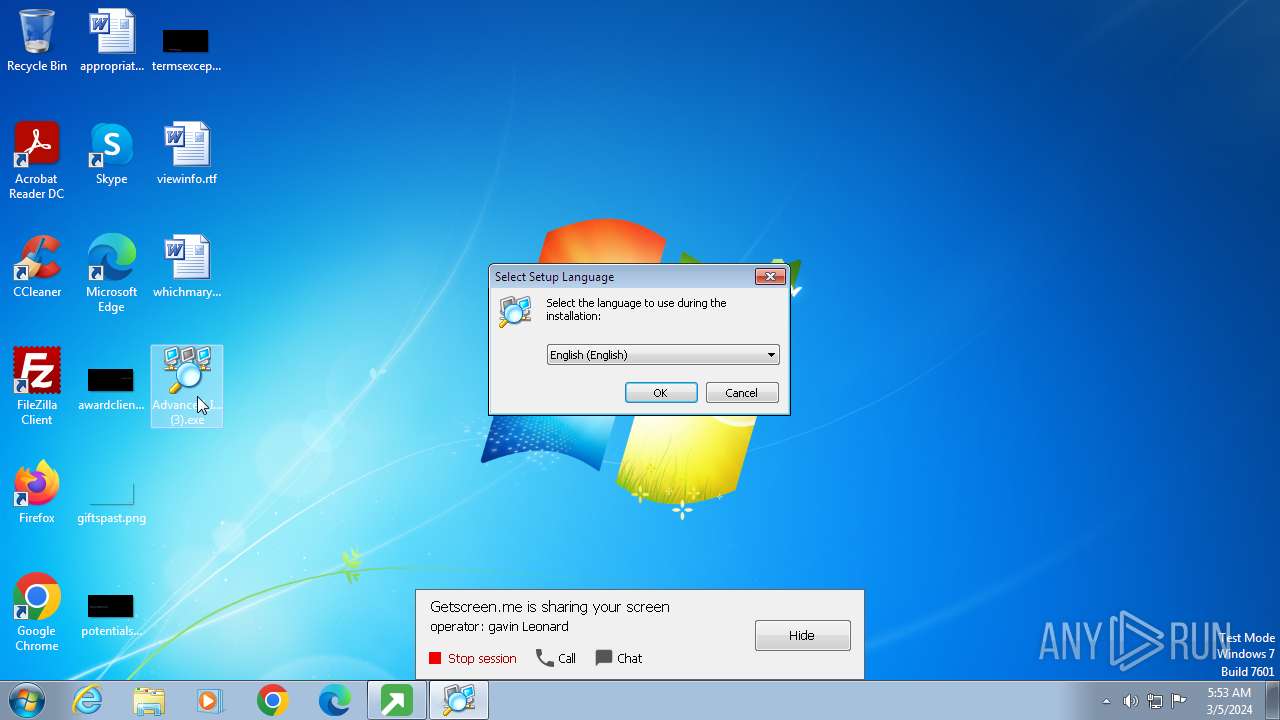
Task: Open the Recycle Bin desktop icon
Action: 37,40
